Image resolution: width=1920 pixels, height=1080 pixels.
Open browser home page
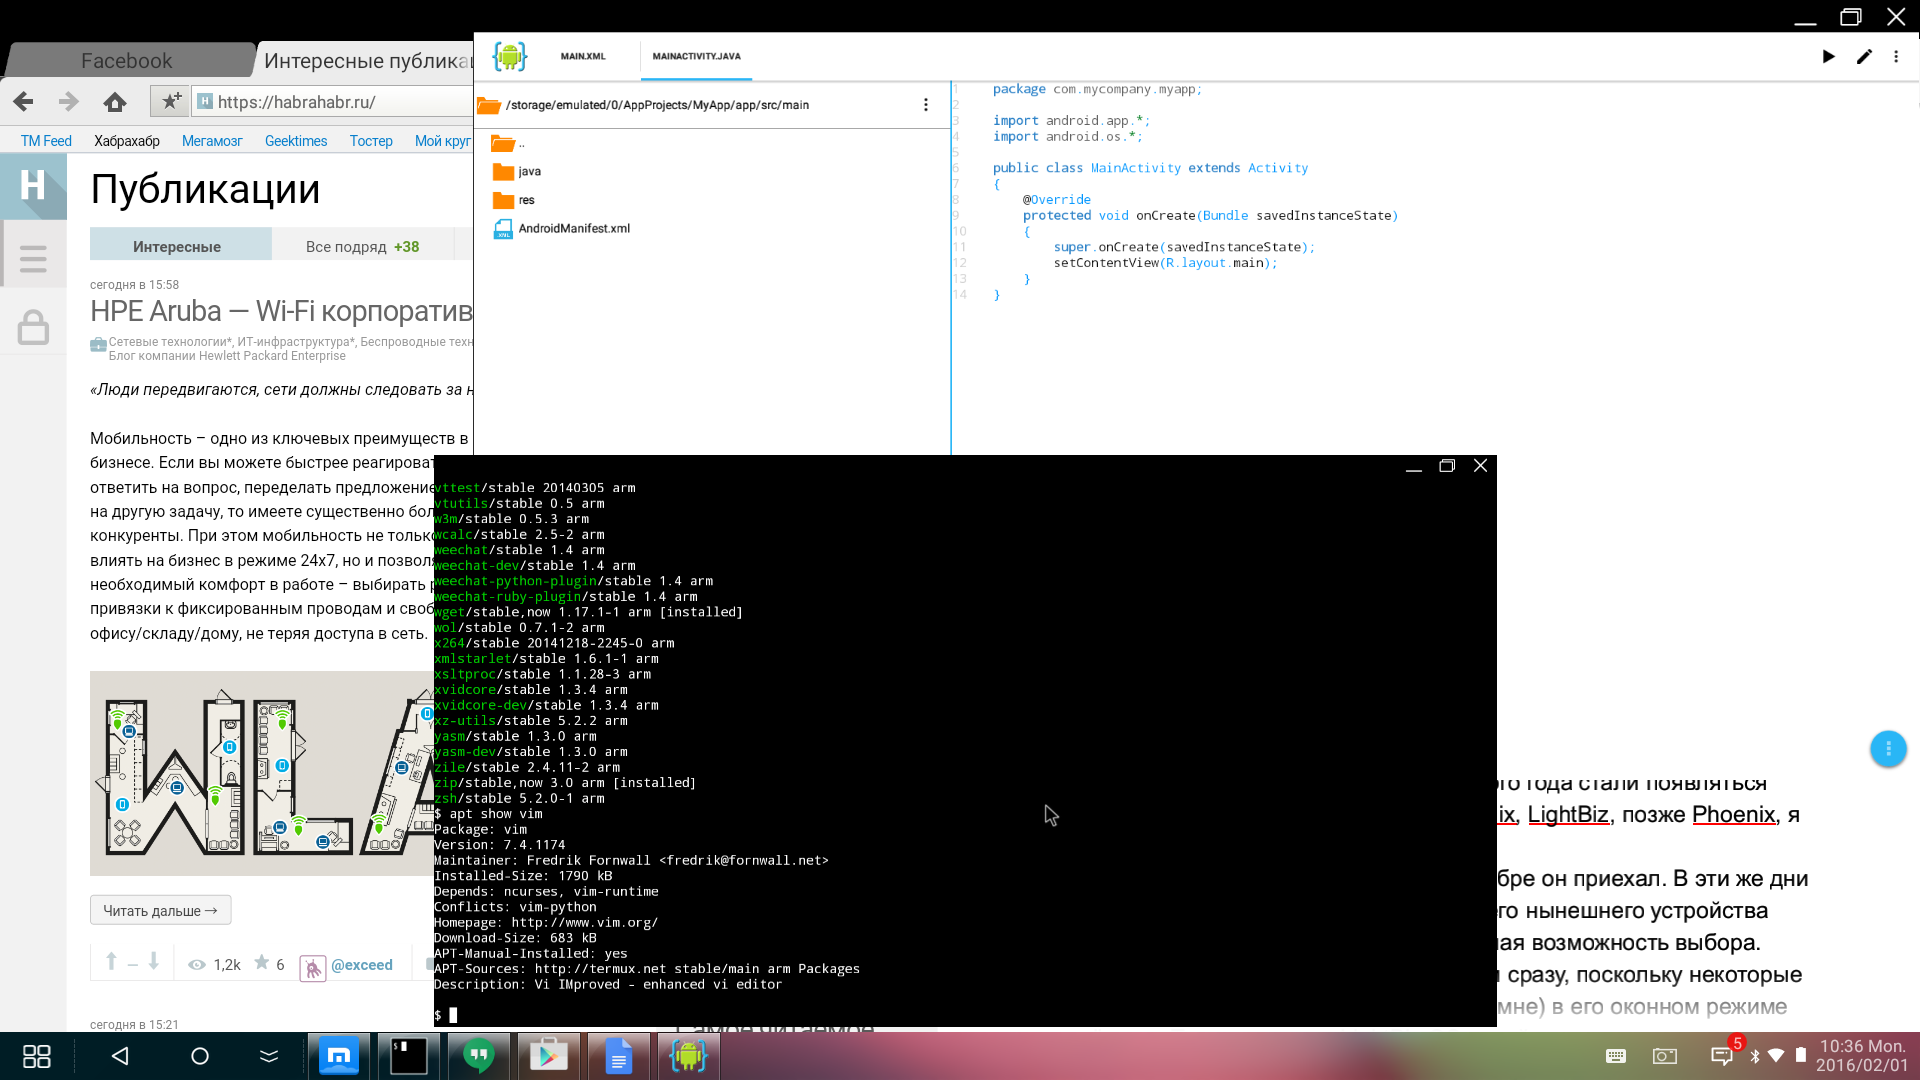click(115, 102)
